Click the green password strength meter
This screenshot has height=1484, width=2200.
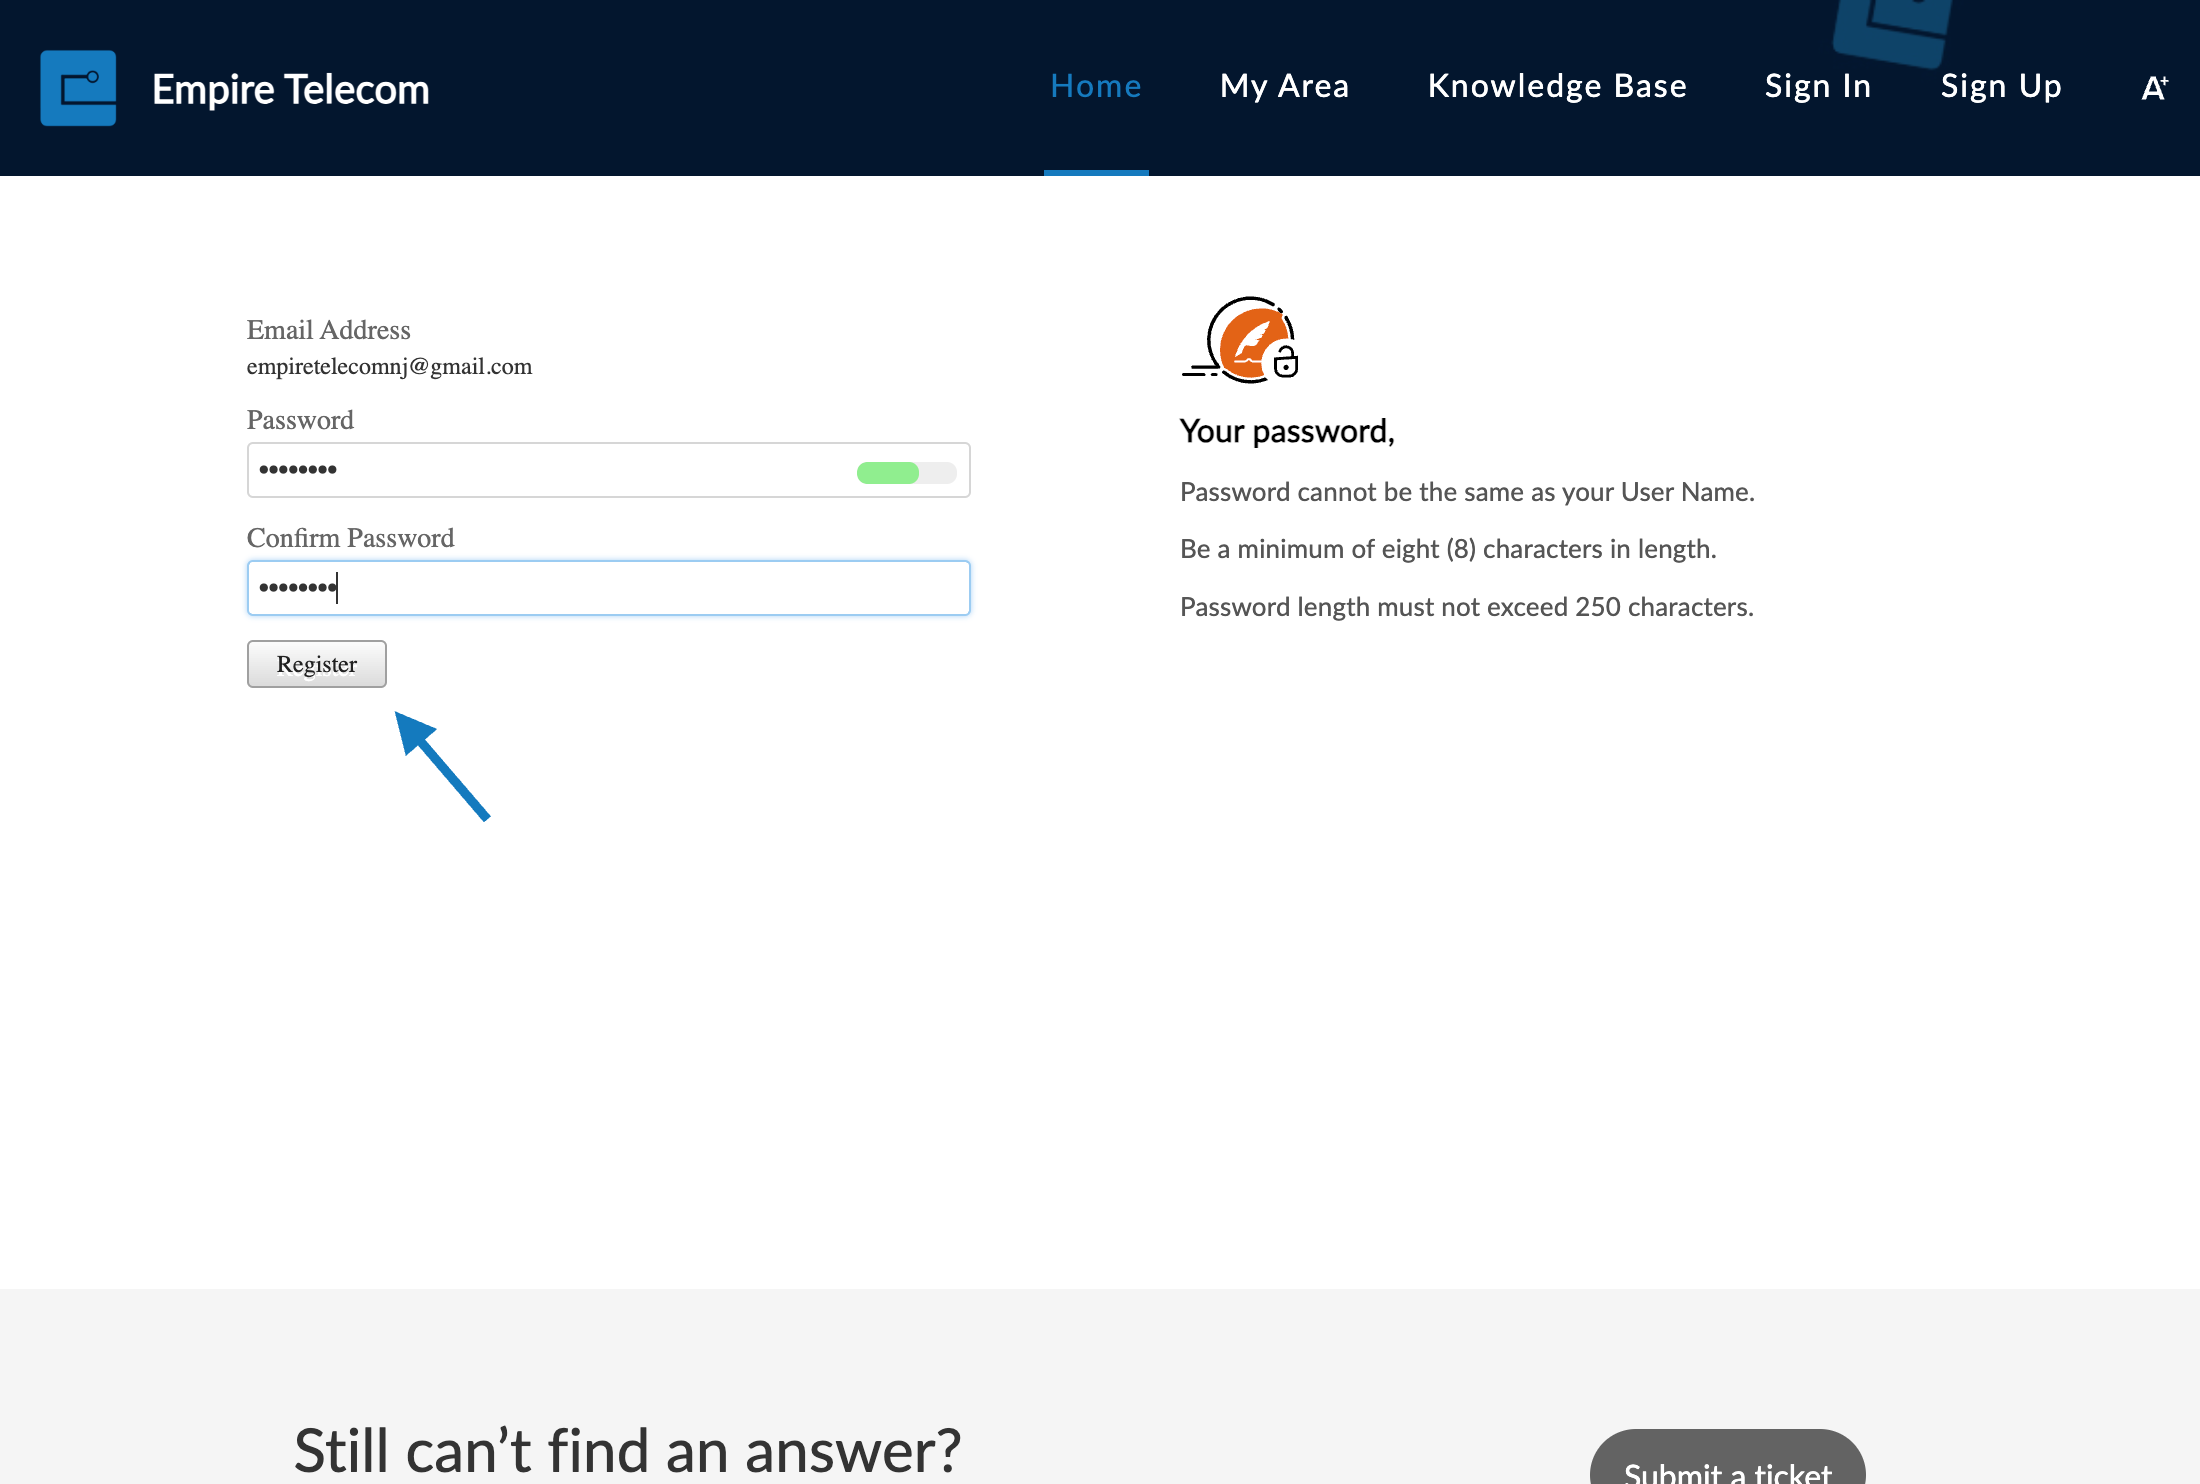[x=906, y=472]
